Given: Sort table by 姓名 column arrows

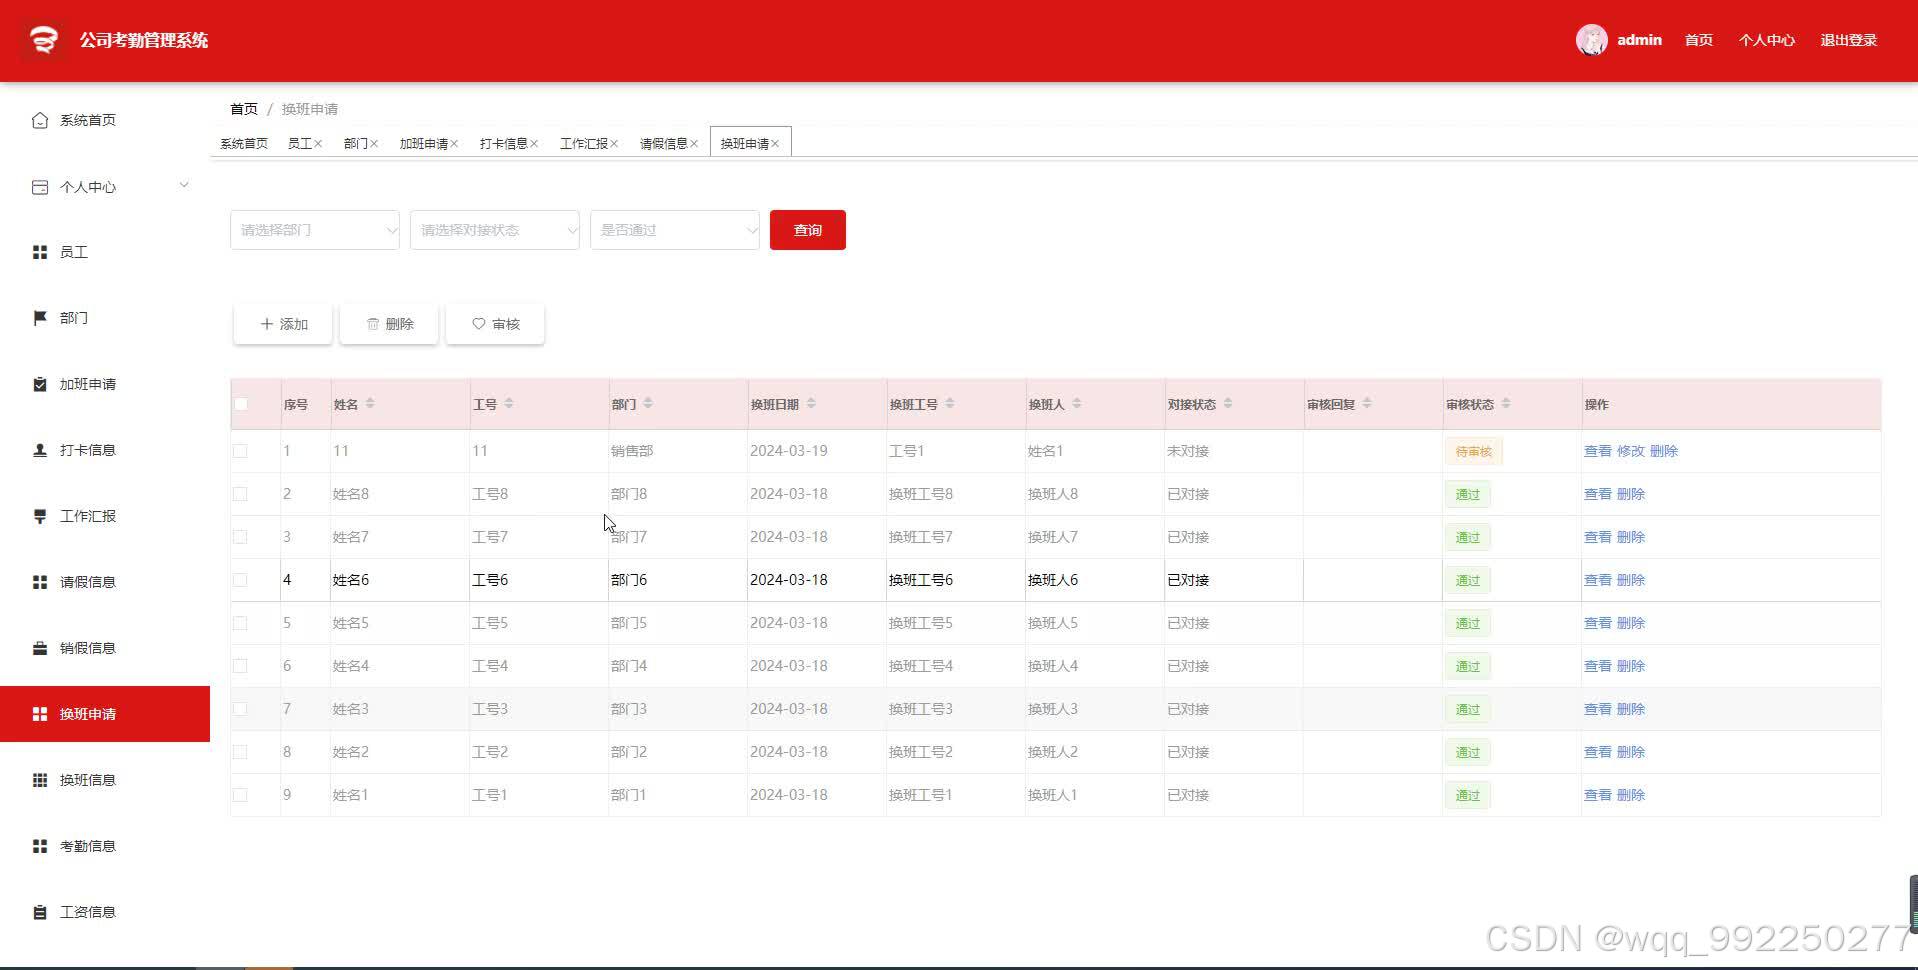Looking at the screenshot, I should tap(370, 404).
